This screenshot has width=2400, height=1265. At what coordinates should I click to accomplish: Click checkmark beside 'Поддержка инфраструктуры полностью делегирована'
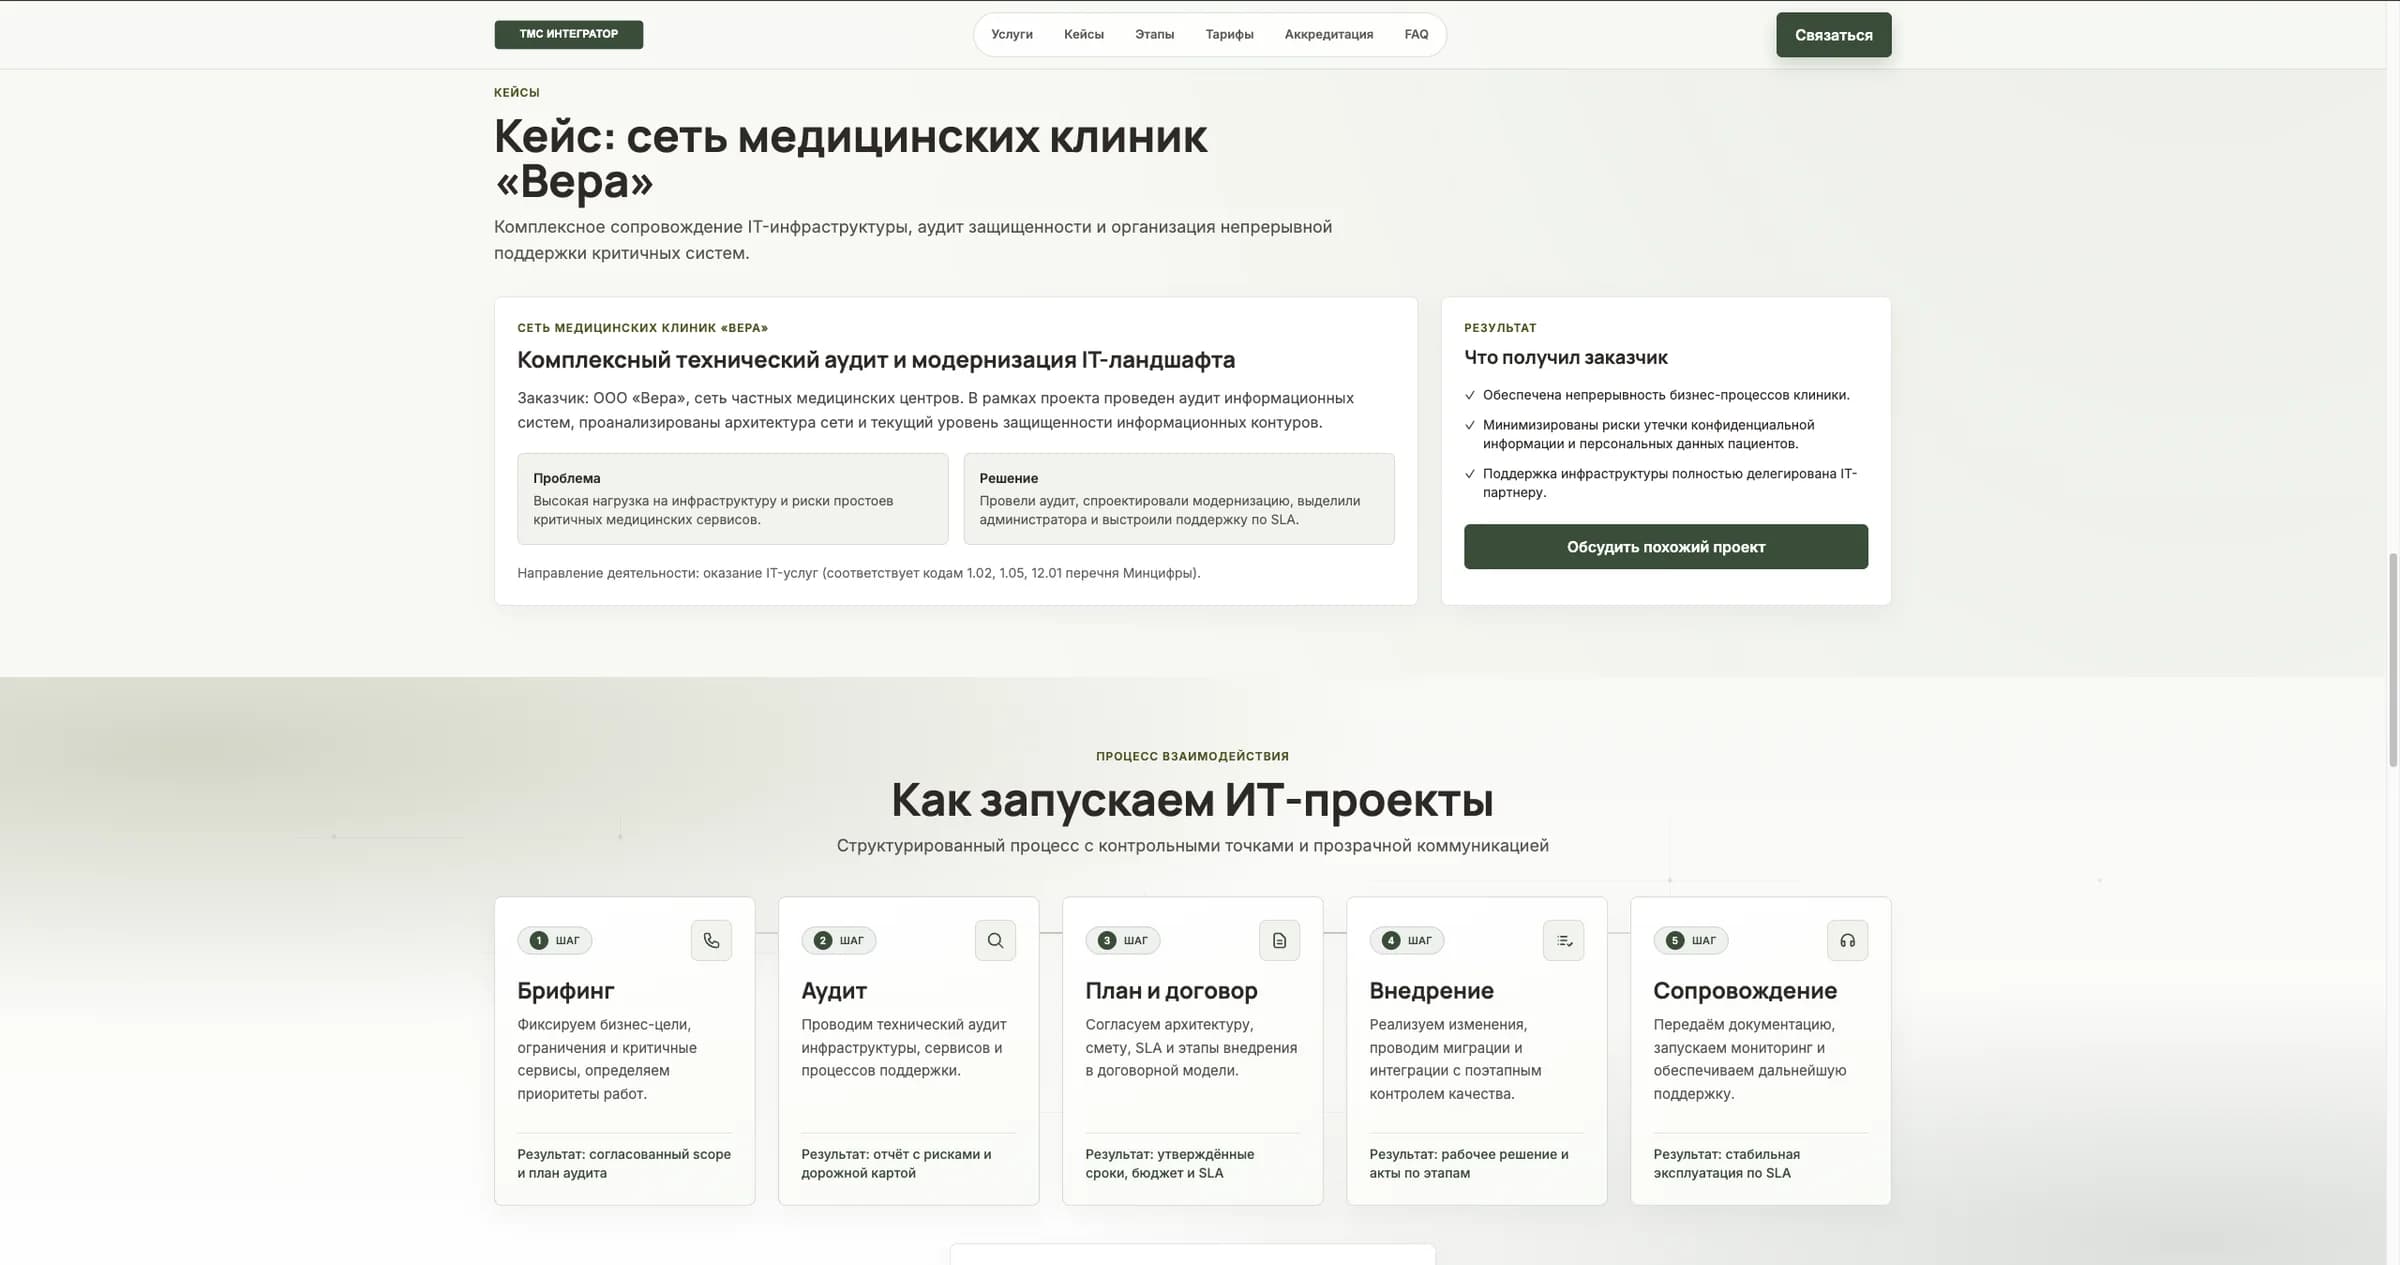pos(1470,474)
